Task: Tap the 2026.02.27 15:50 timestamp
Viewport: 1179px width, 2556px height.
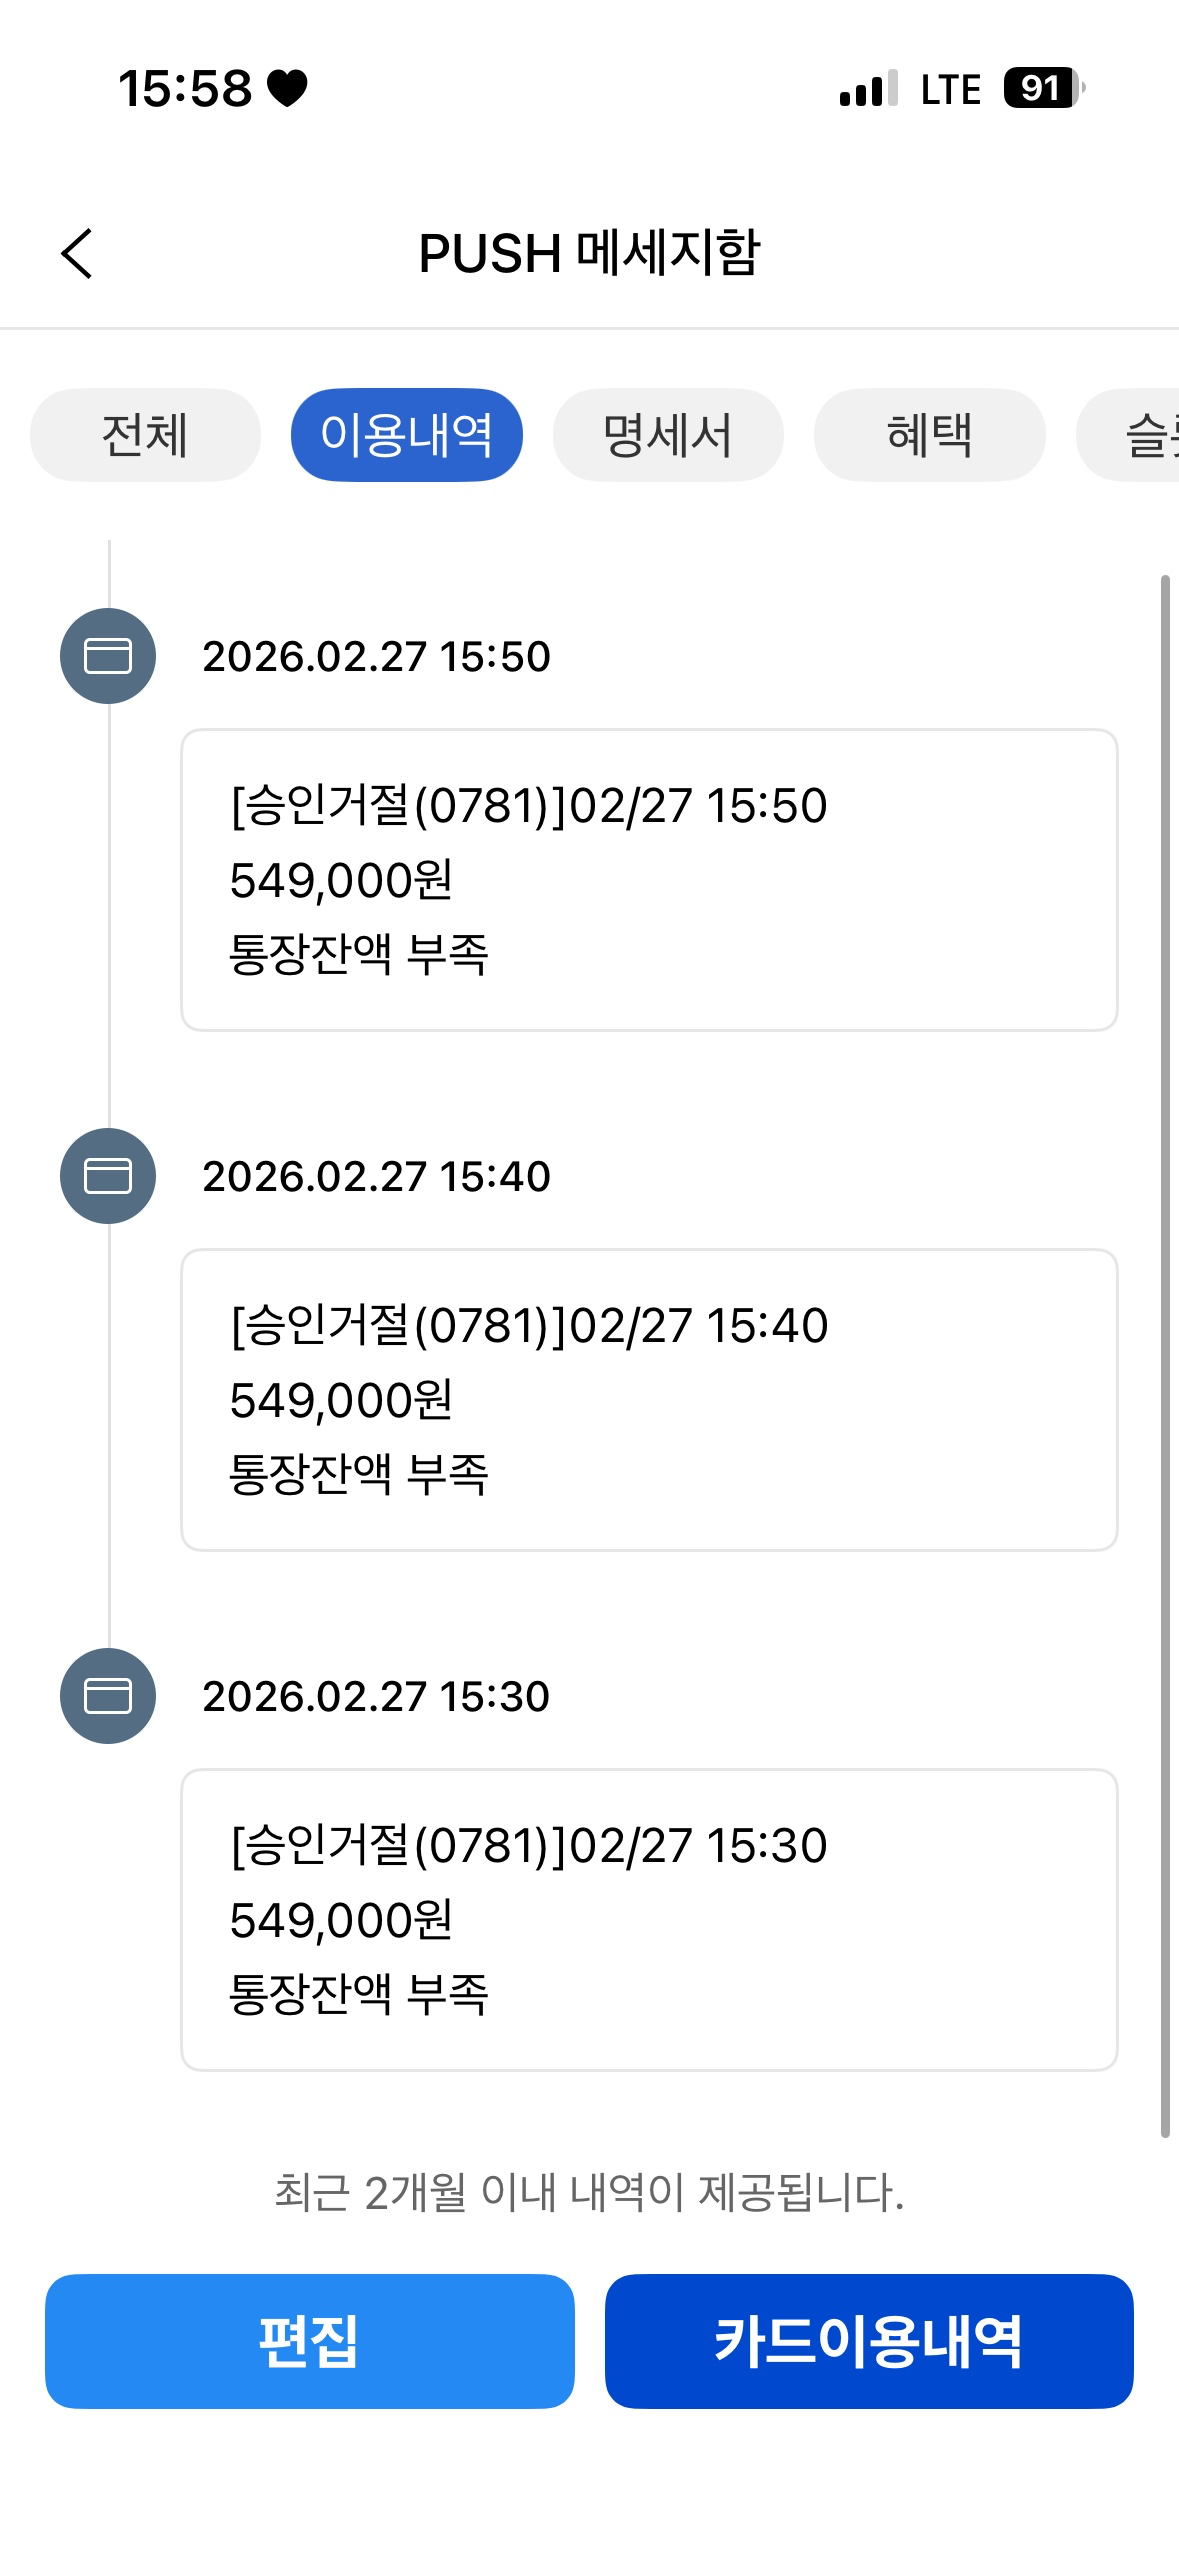Action: pos(376,657)
